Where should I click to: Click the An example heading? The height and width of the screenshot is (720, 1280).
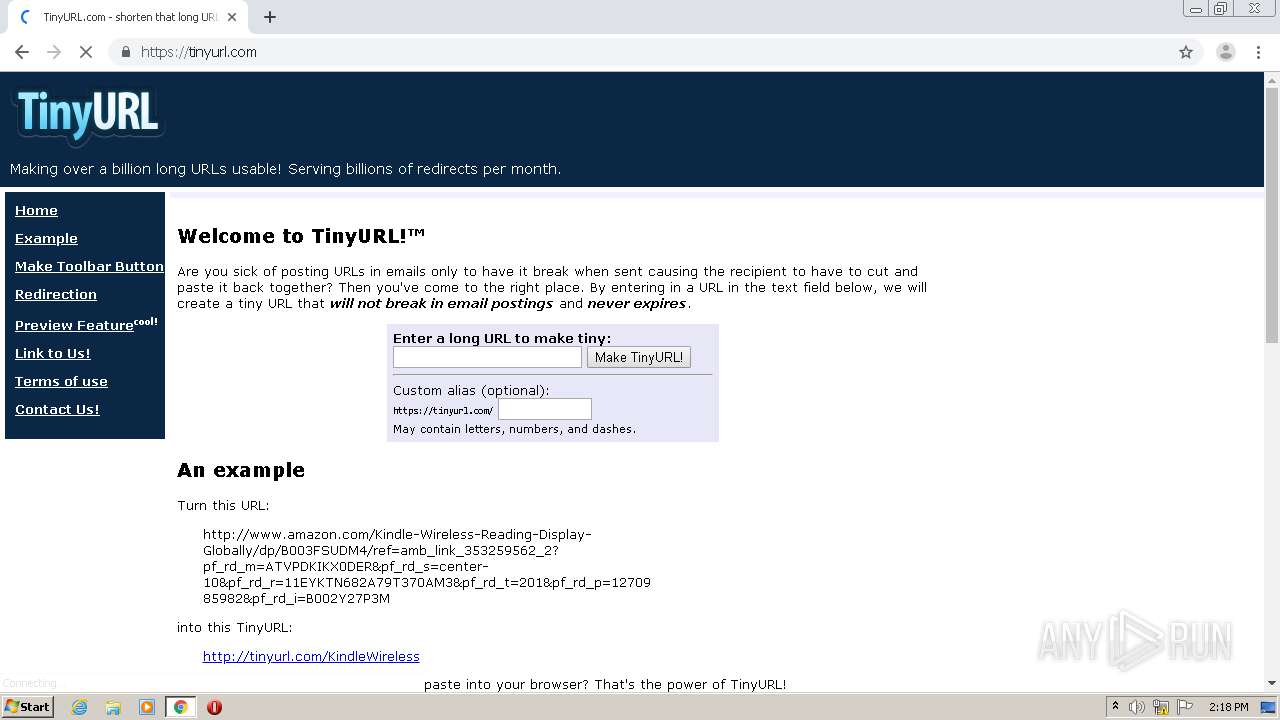(241, 470)
